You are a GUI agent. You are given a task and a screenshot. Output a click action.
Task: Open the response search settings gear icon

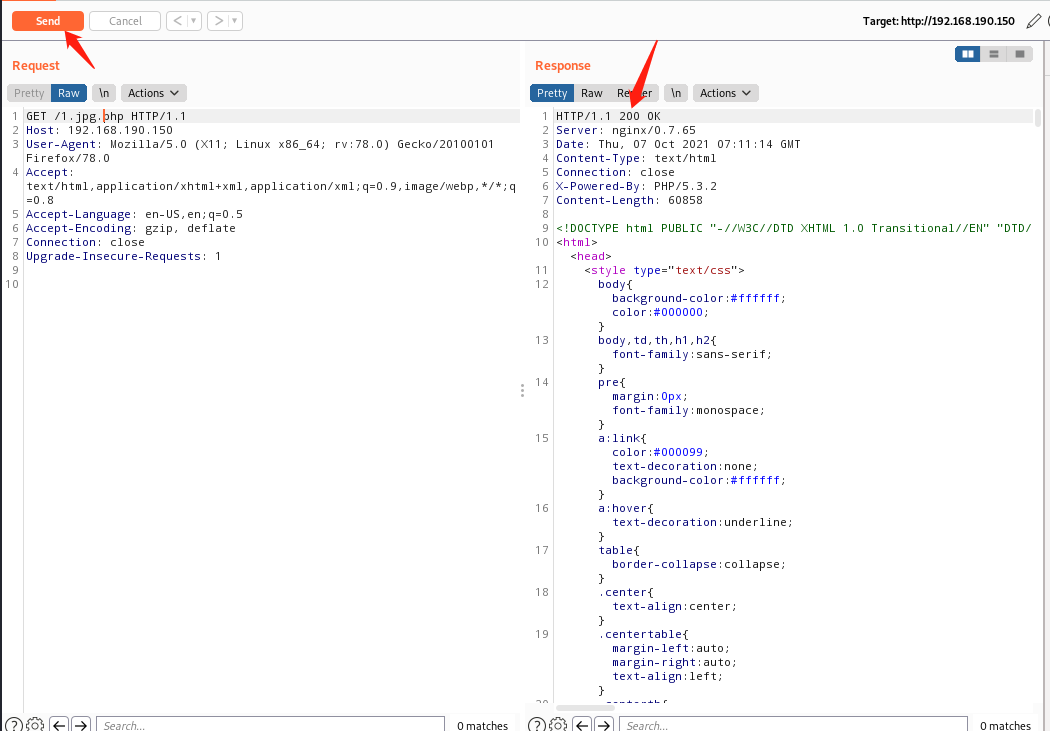click(558, 724)
